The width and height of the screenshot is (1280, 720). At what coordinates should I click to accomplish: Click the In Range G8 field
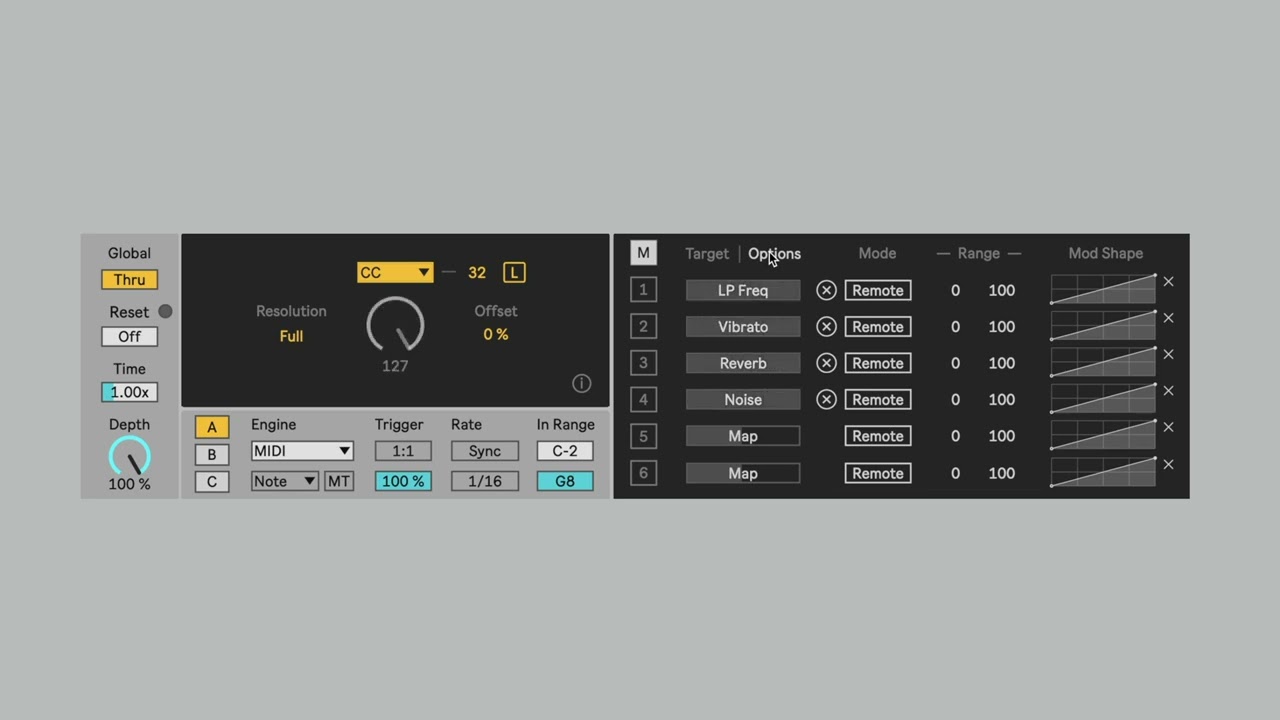[x=565, y=481]
